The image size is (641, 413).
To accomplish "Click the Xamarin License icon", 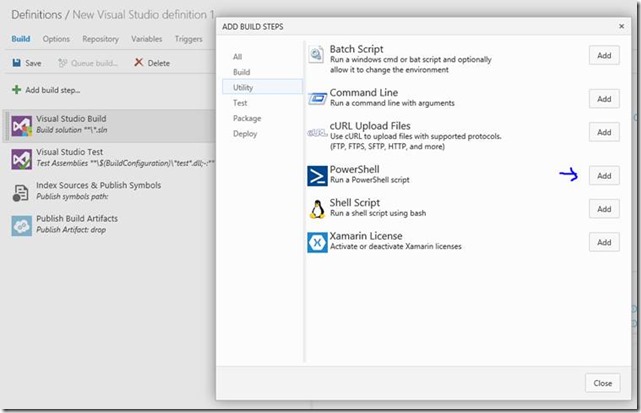I will pos(317,242).
